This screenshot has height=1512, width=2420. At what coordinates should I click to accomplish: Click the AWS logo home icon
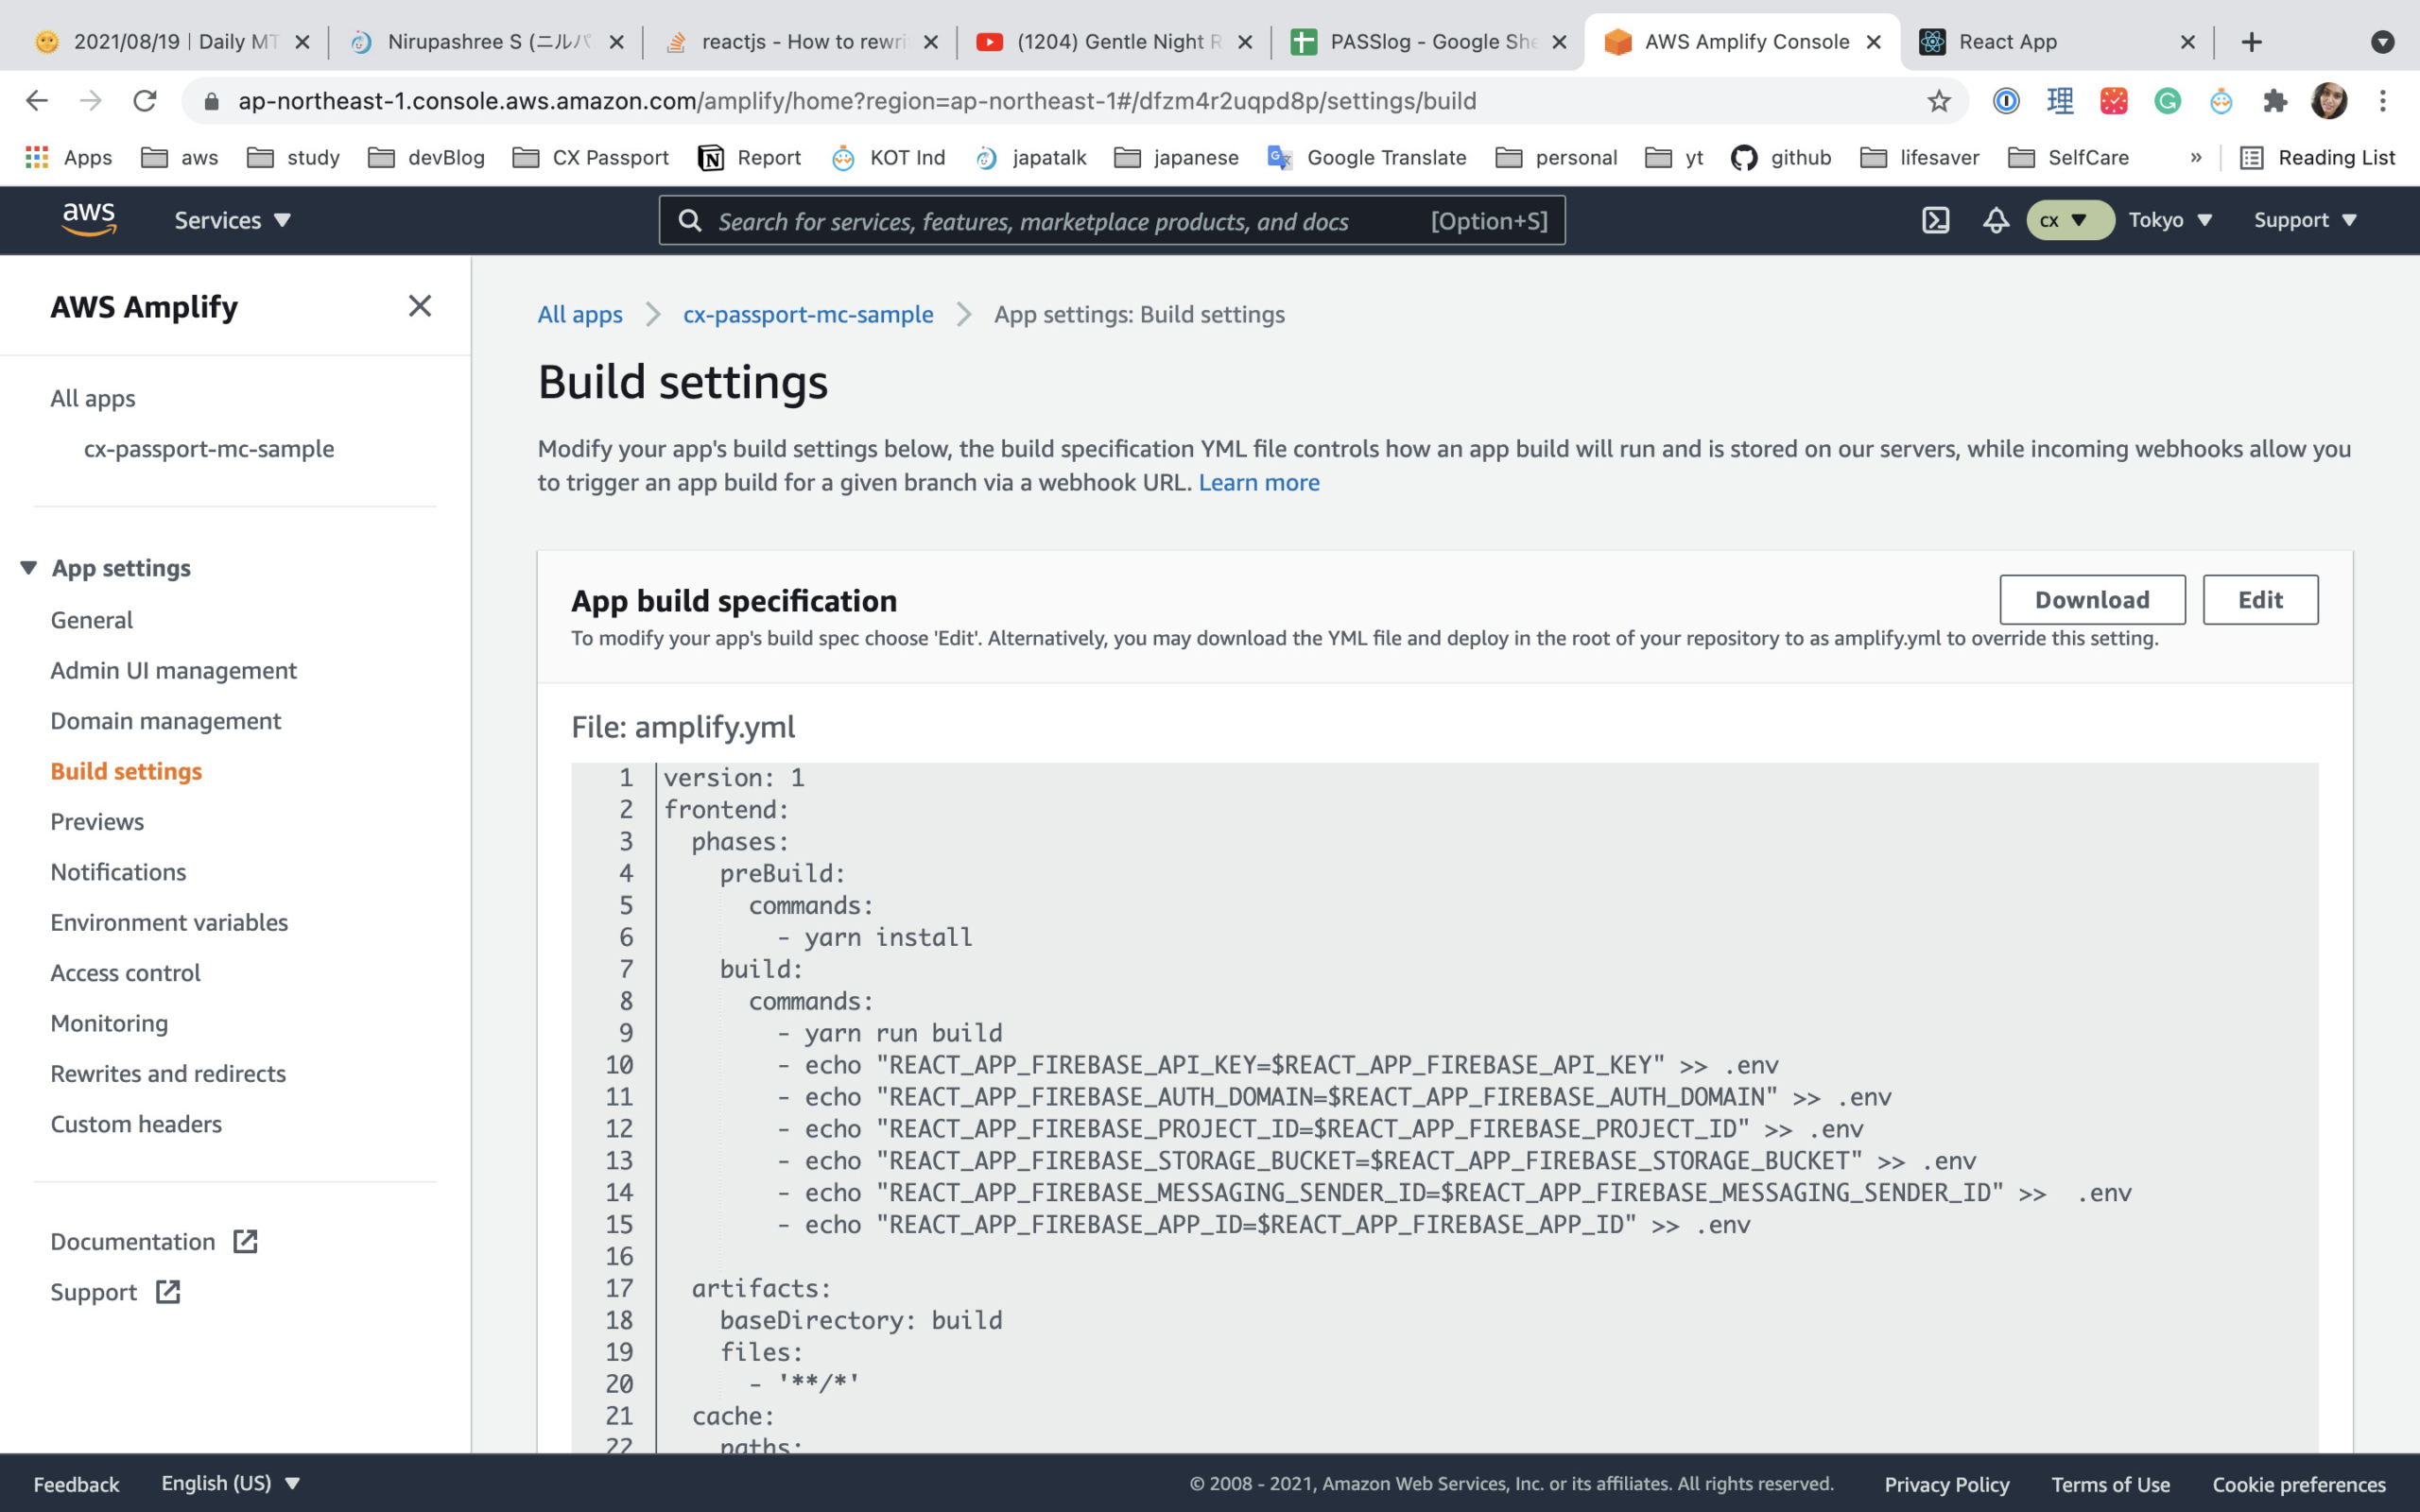pos(89,219)
